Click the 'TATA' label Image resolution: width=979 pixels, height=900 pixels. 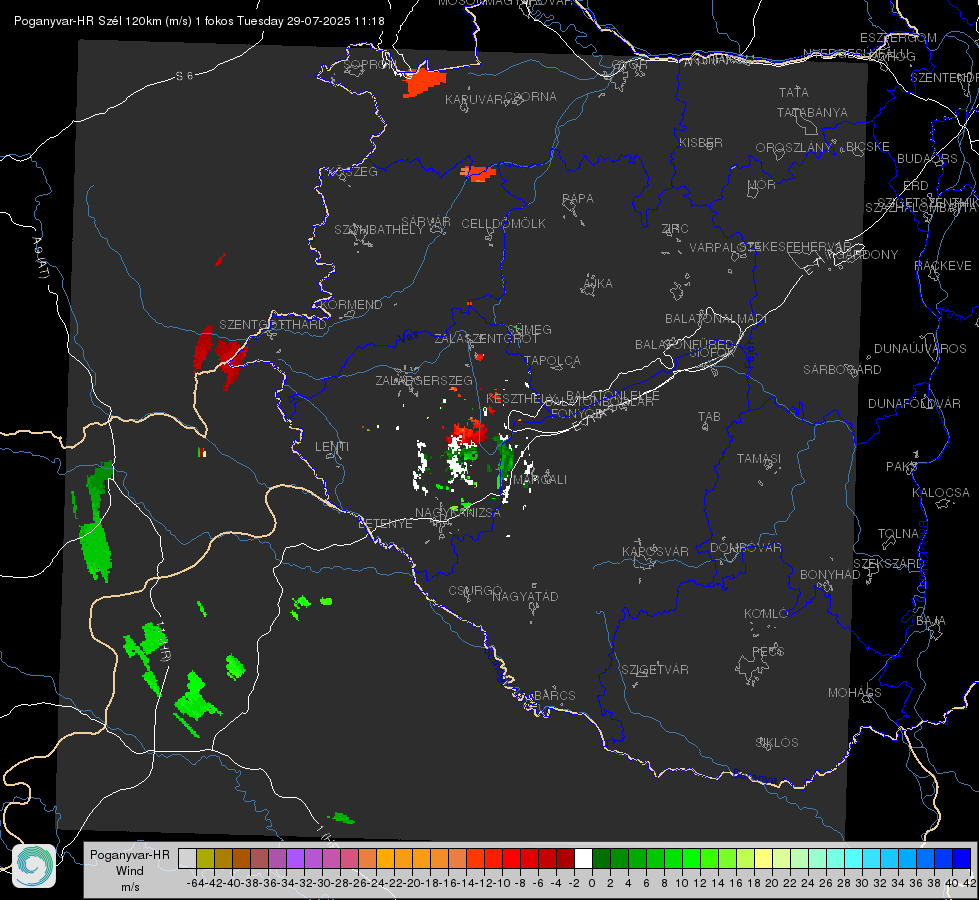click(x=794, y=92)
